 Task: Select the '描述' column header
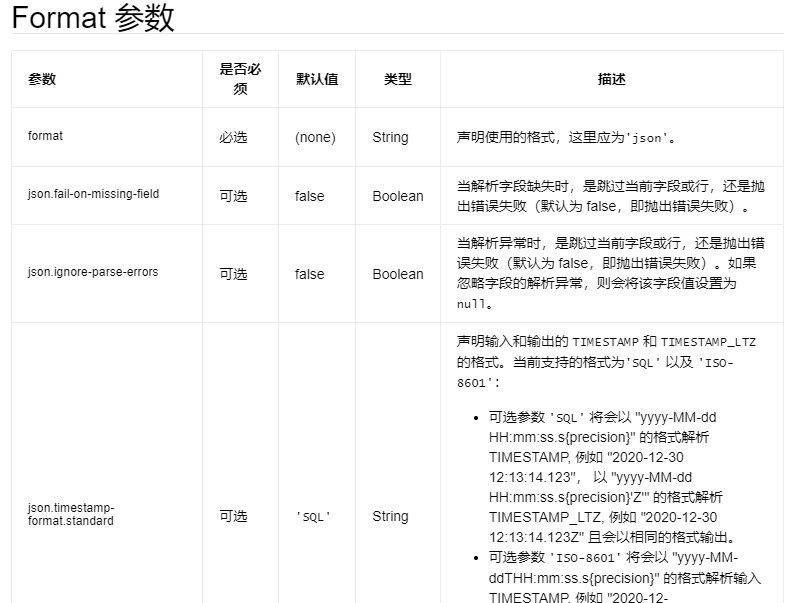[612, 79]
